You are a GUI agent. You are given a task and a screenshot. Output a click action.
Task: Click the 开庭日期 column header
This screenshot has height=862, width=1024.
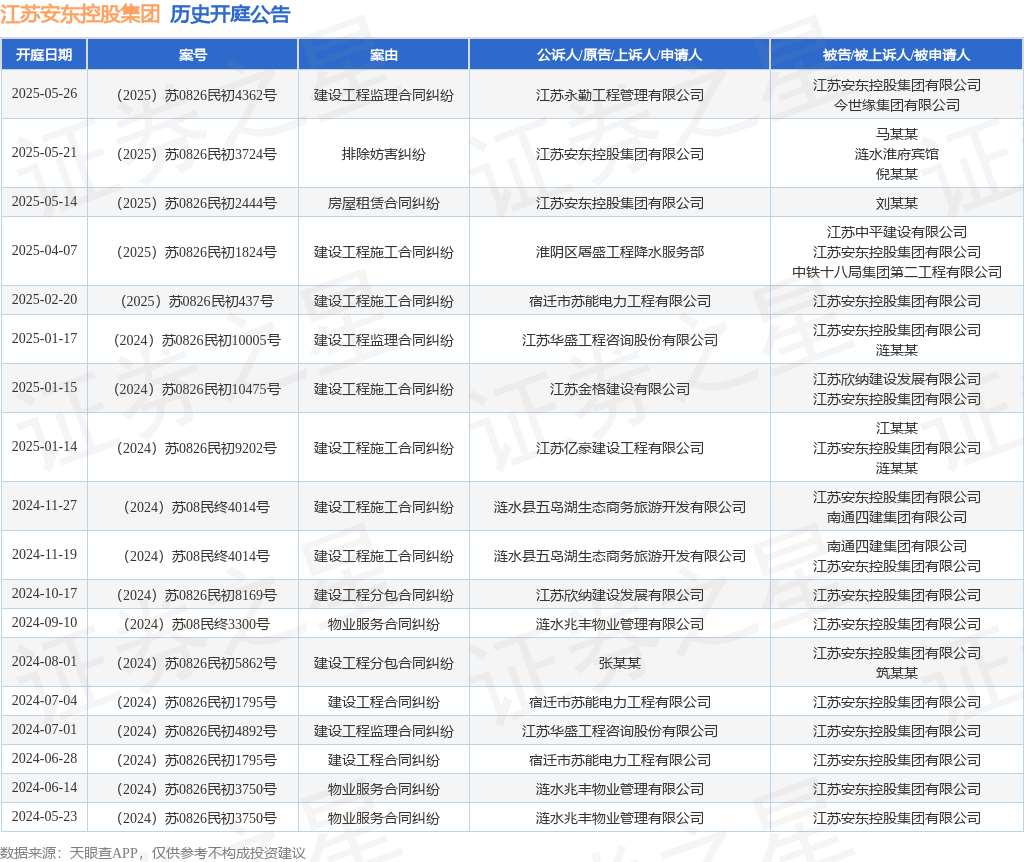tap(44, 55)
